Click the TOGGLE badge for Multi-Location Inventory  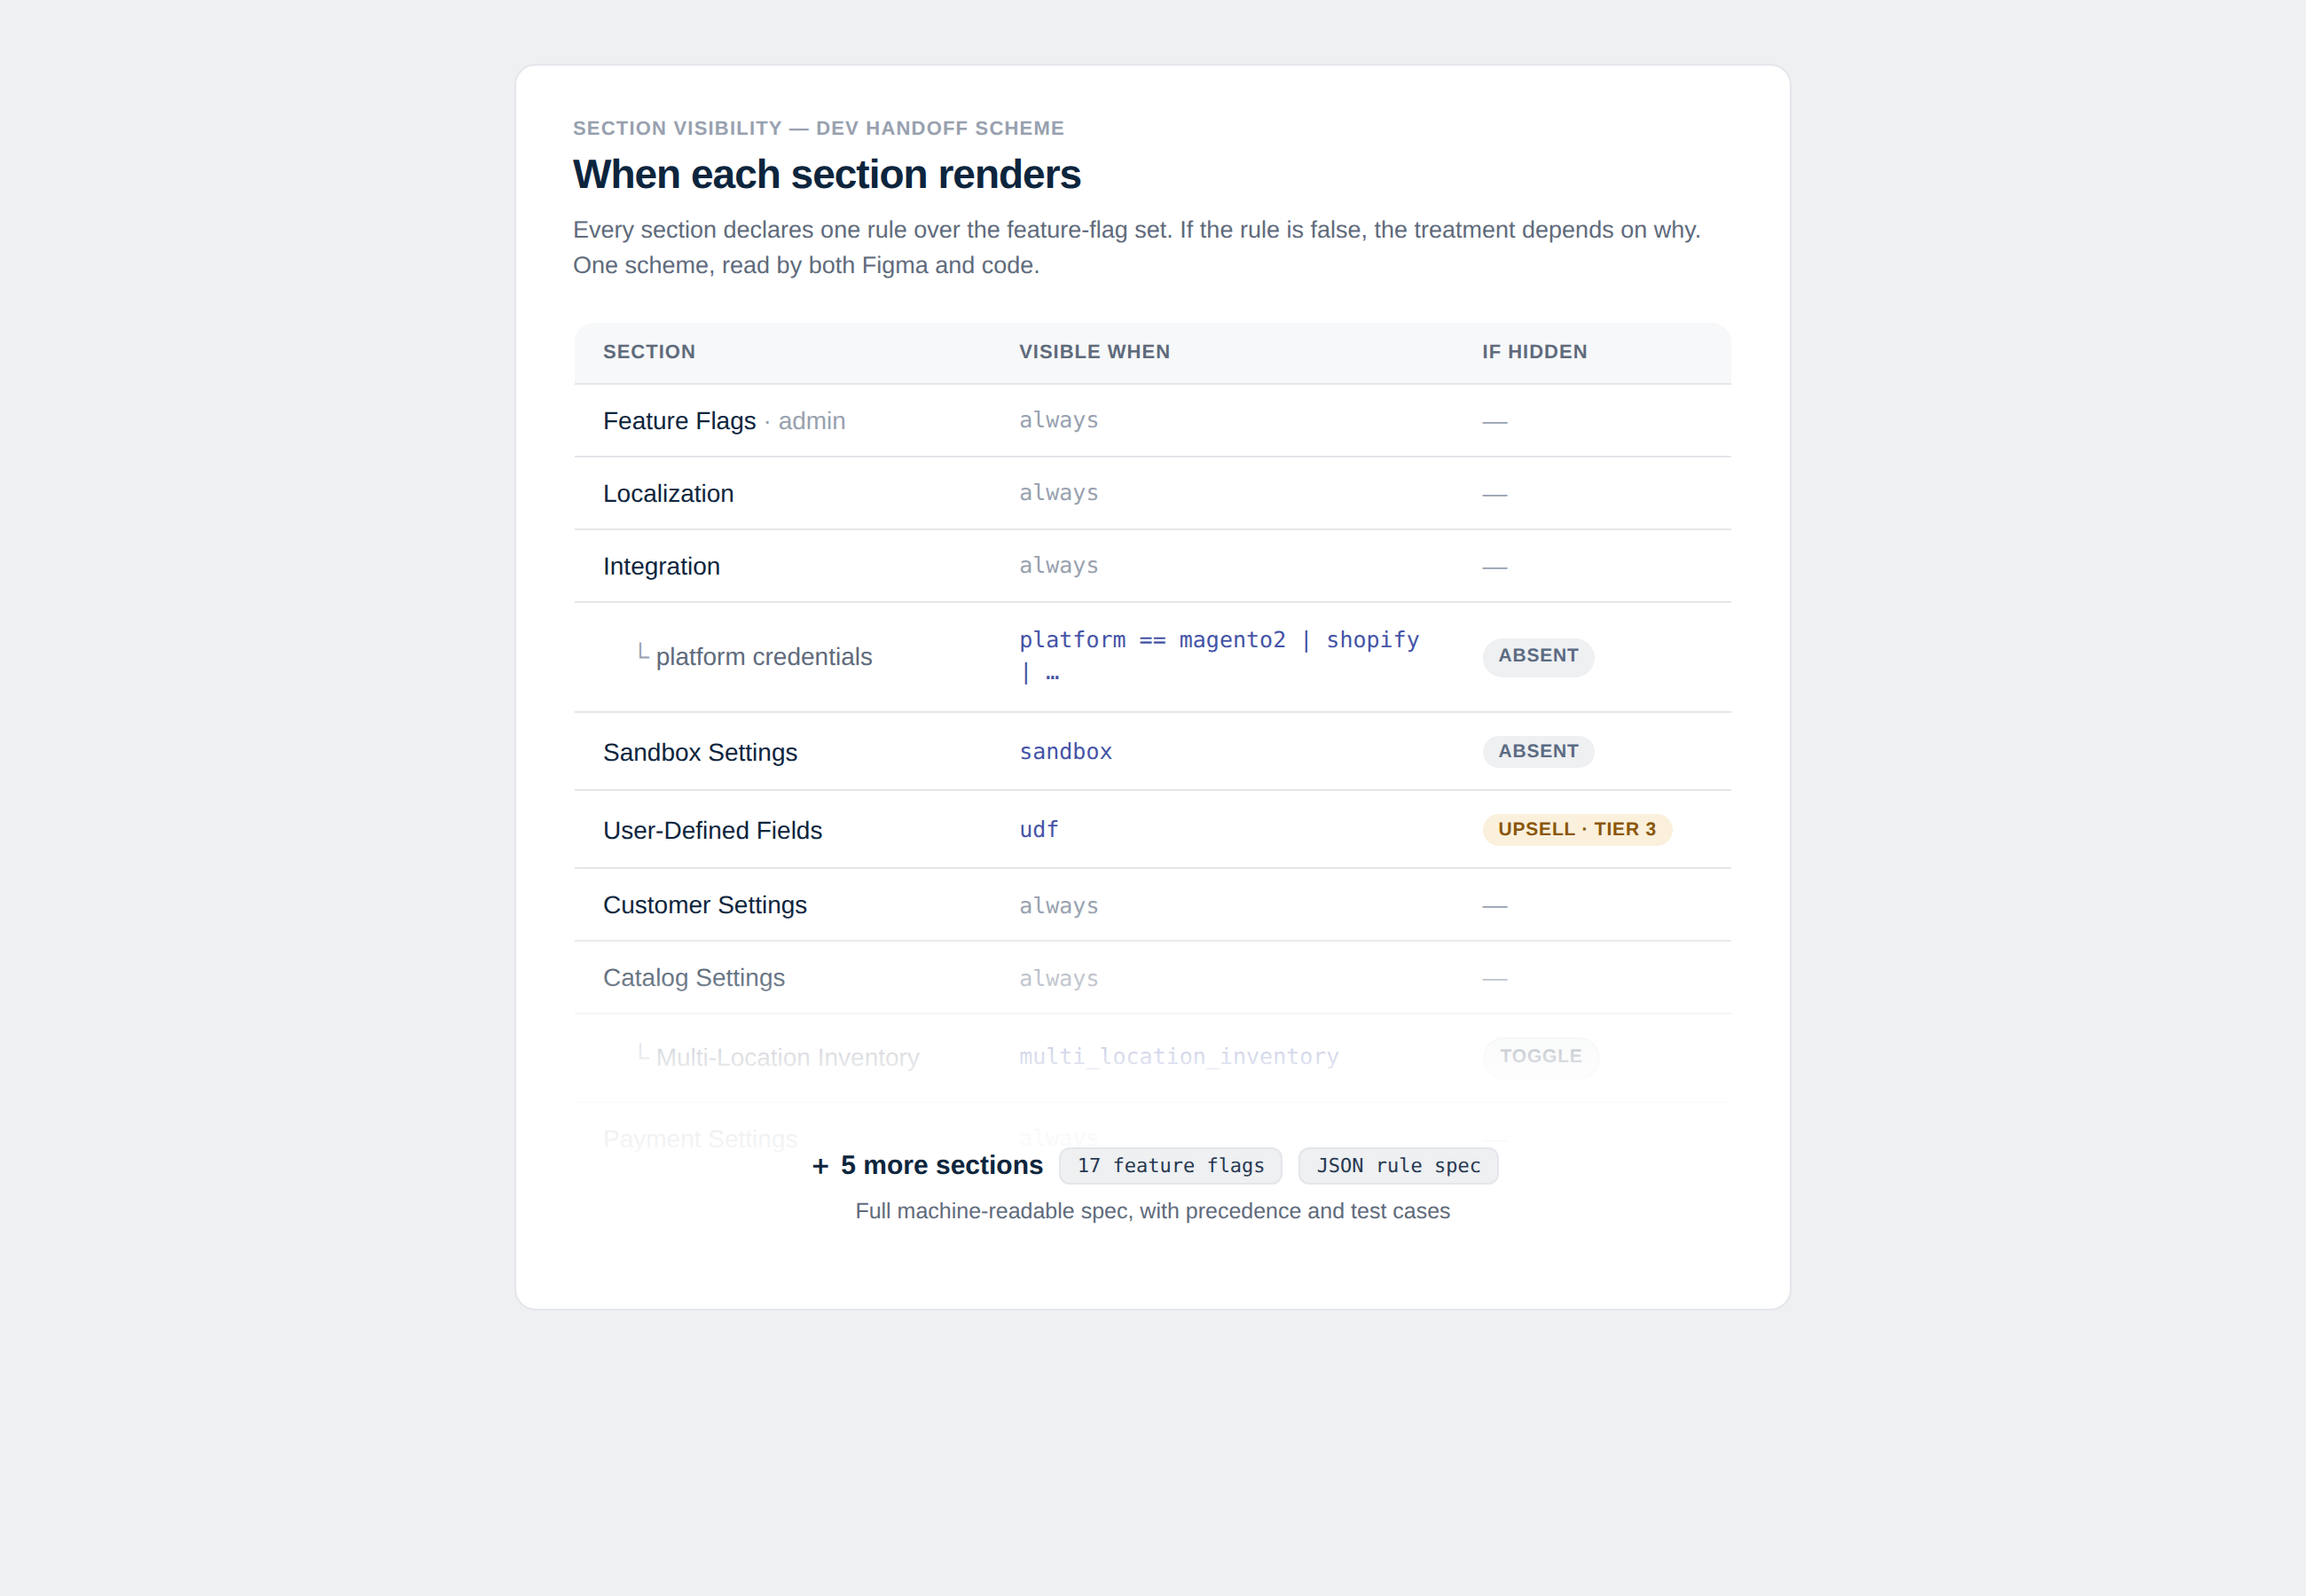coord(1540,1057)
